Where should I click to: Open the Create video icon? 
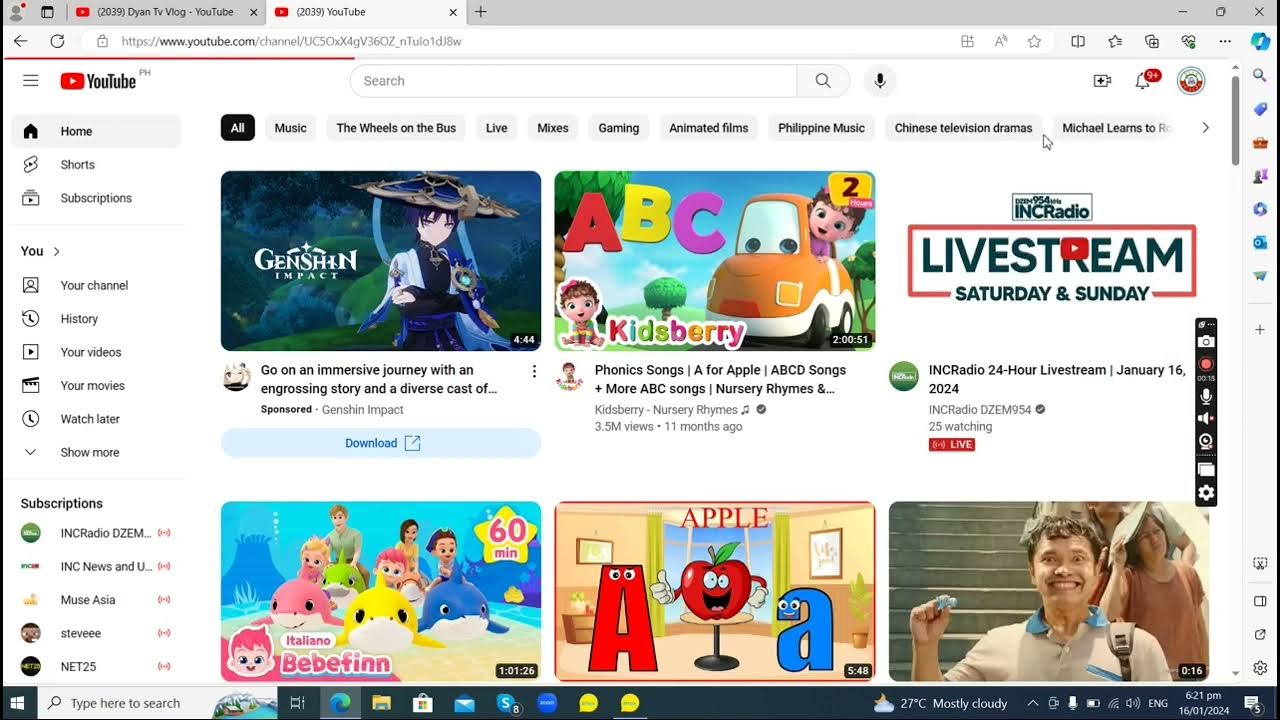[1102, 81]
